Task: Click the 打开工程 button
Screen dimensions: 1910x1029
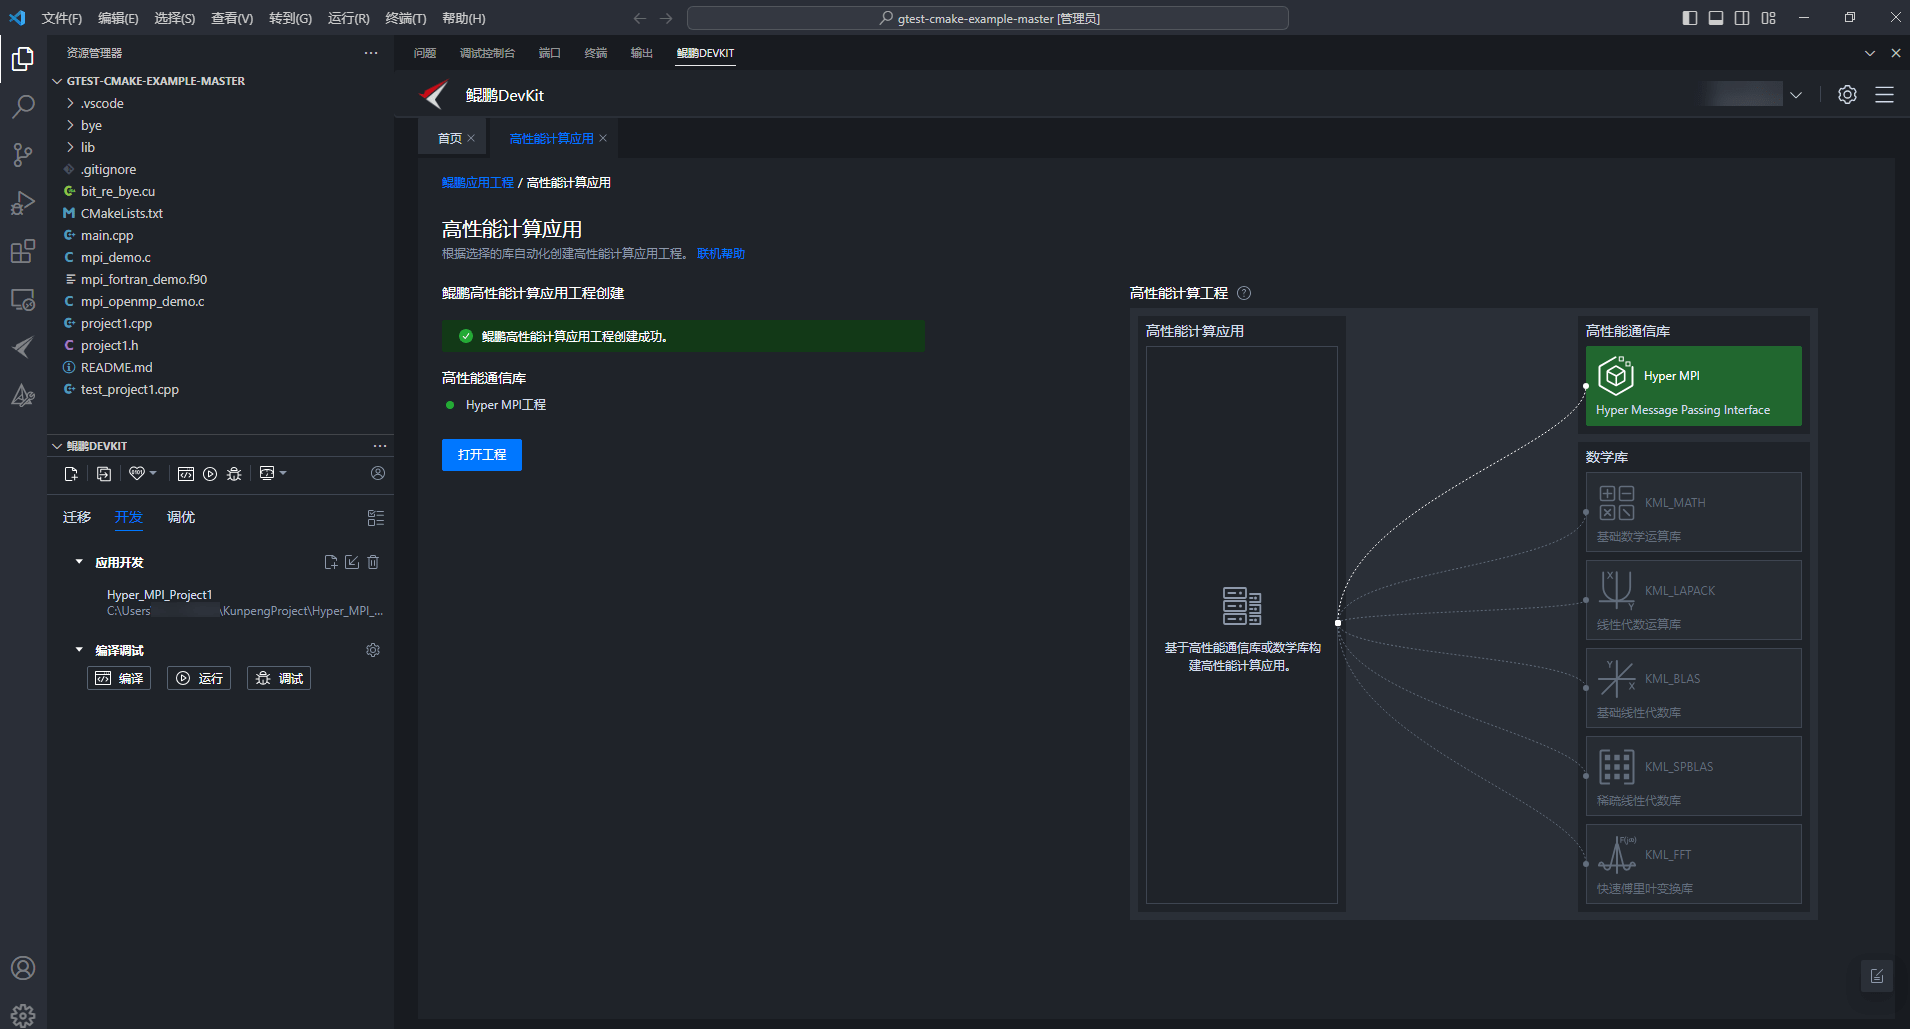Action: 482,455
